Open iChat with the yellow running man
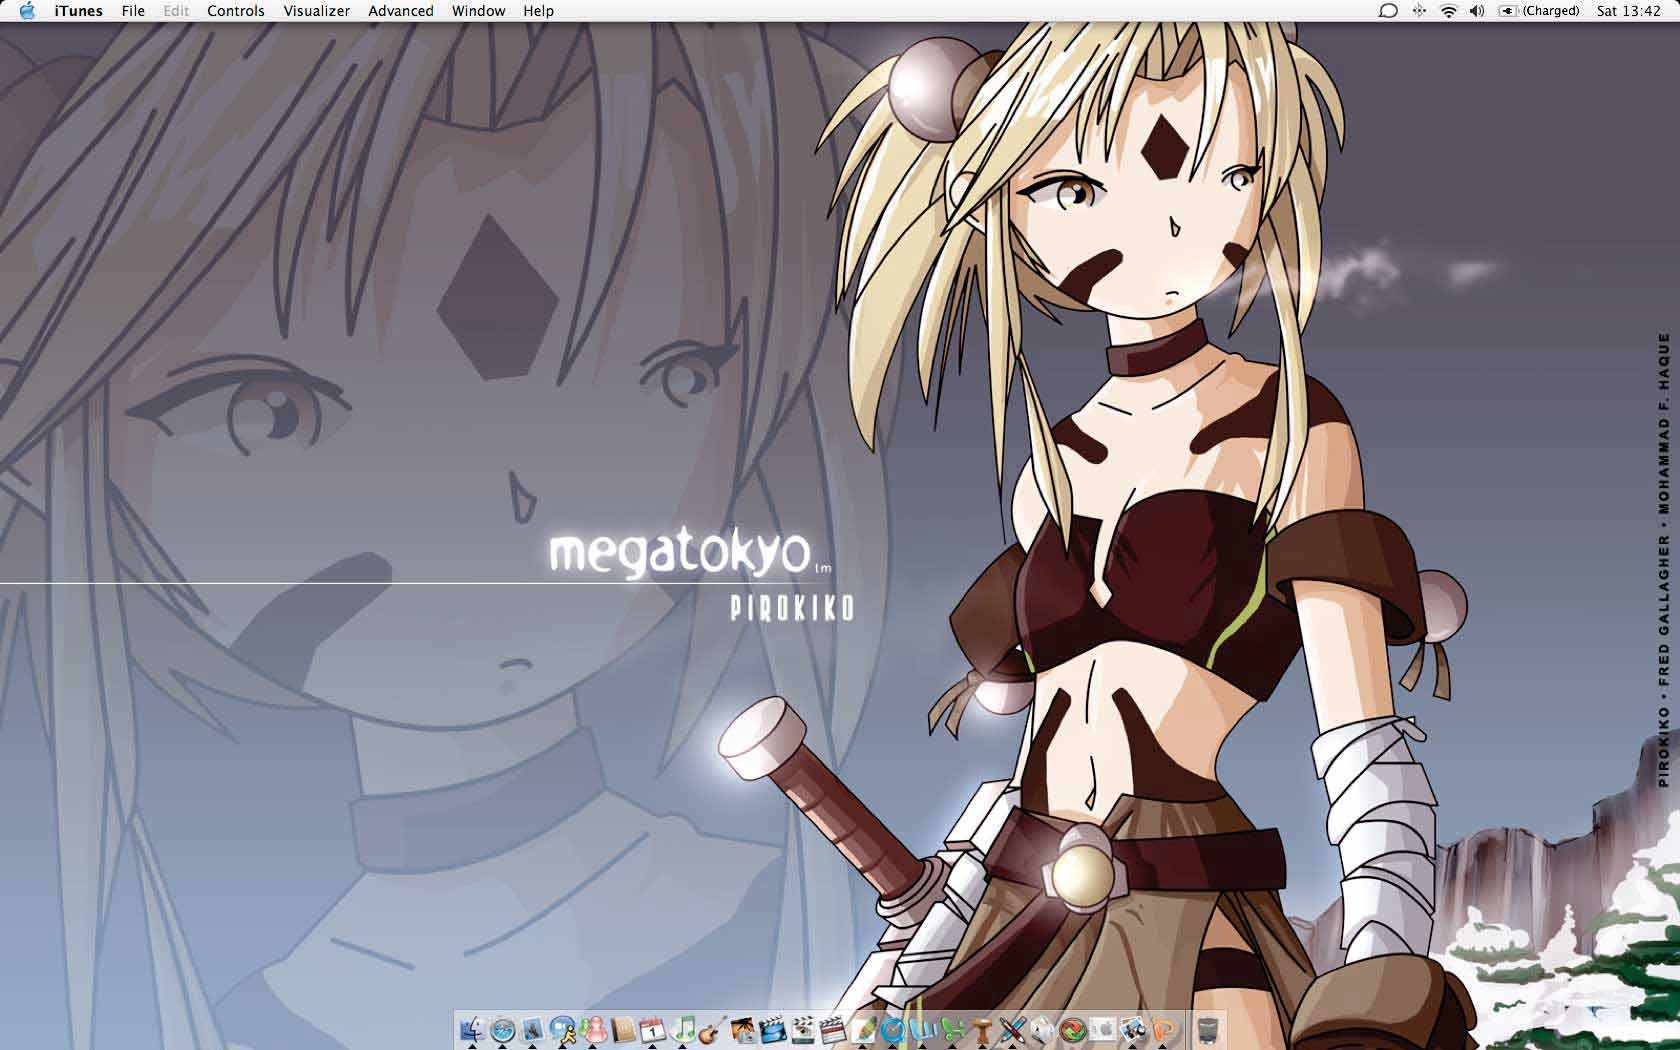 point(562,1029)
